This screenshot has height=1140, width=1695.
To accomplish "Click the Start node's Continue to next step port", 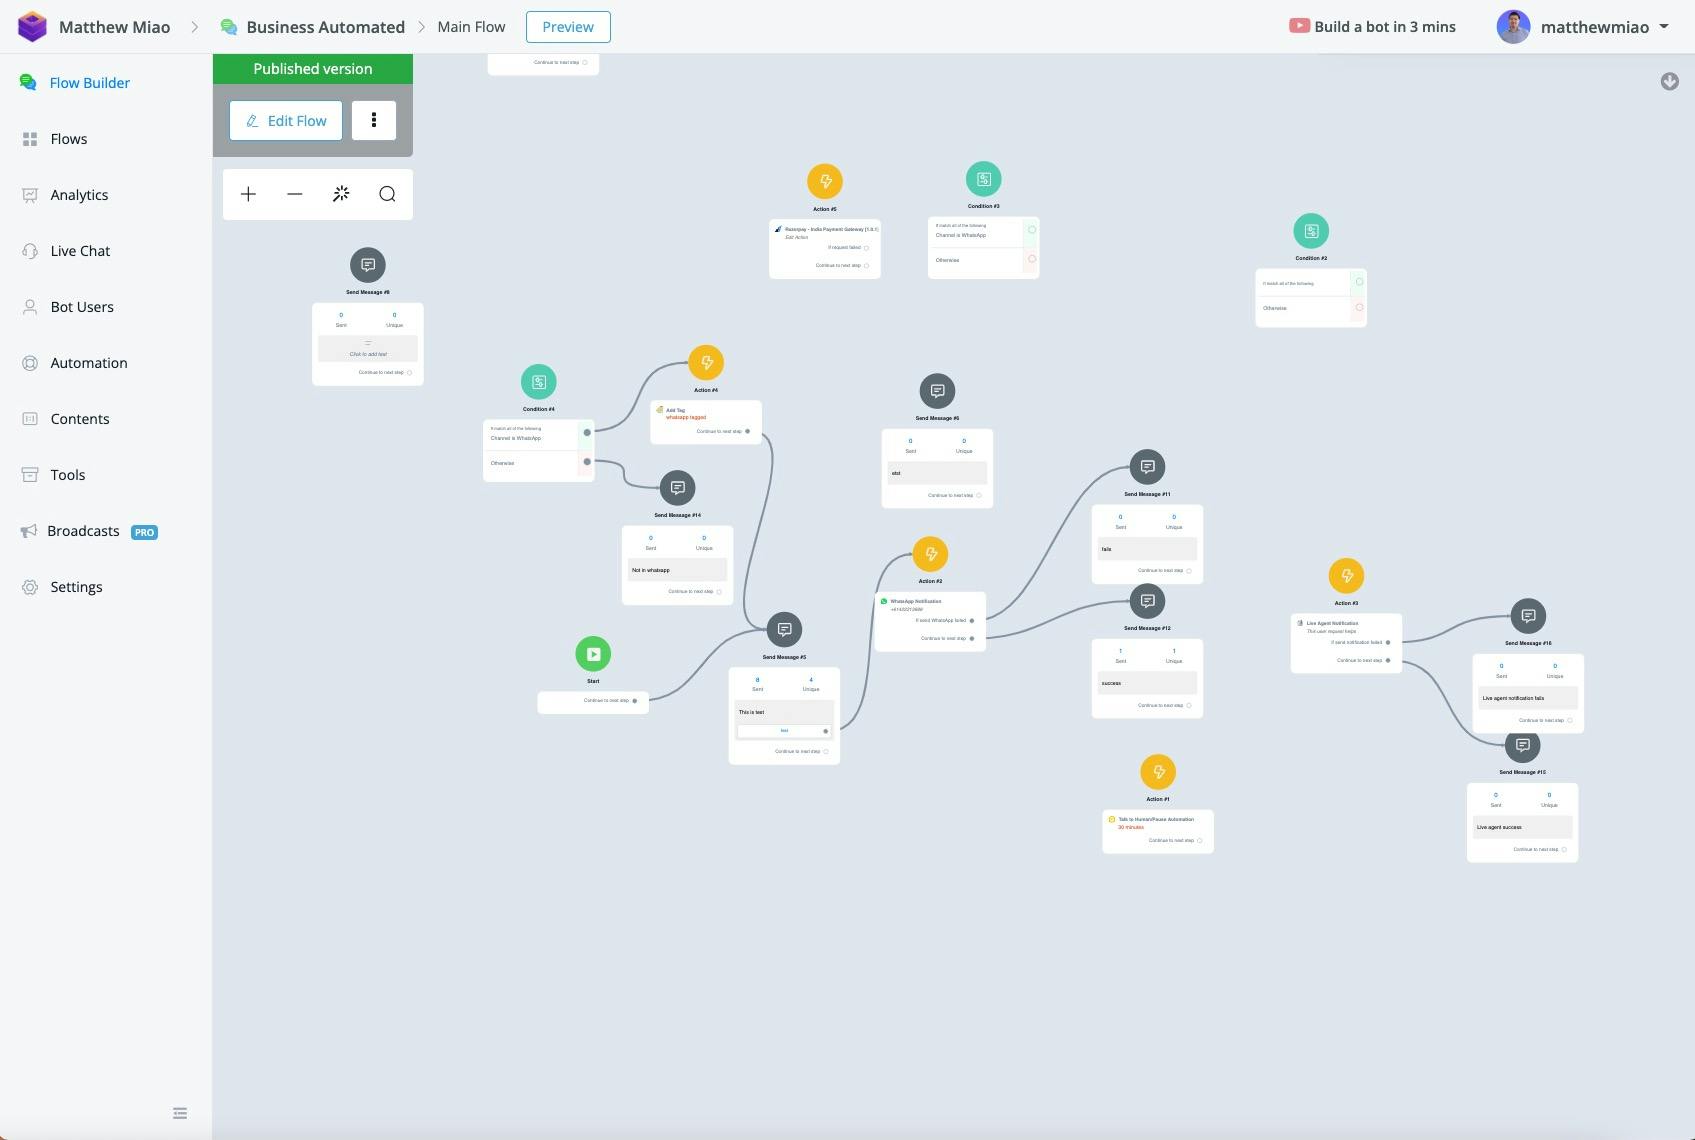I will [x=634, y=701].
